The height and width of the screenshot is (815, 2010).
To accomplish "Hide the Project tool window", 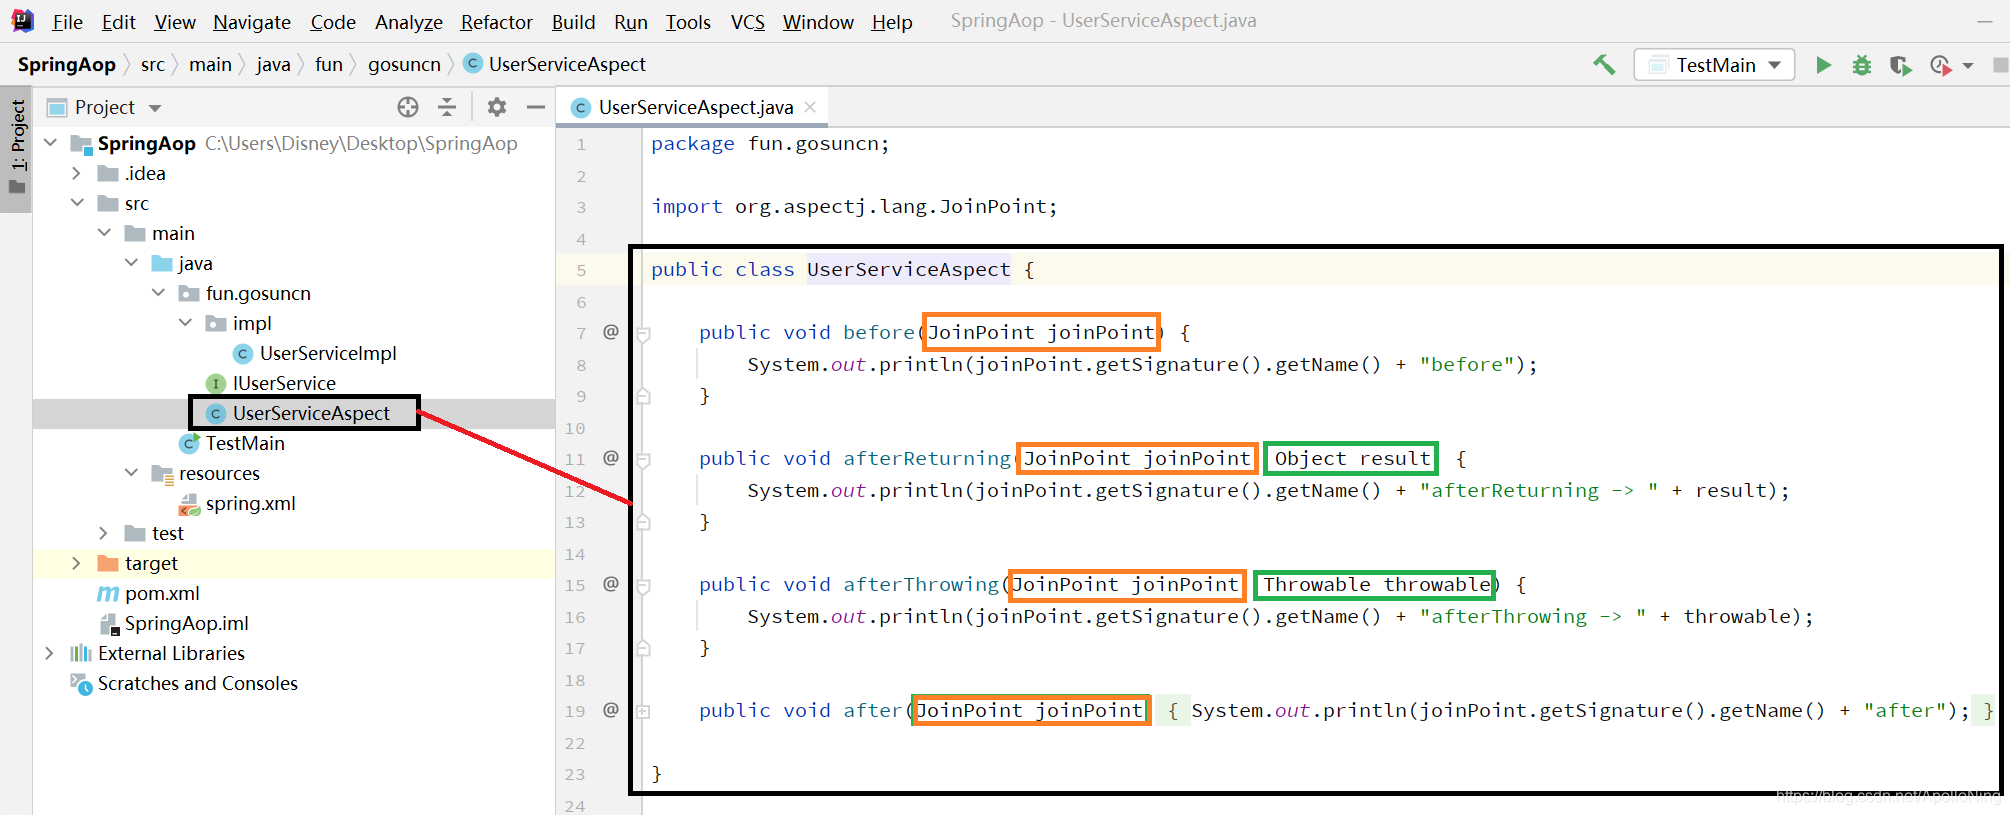I will (536, 107).
